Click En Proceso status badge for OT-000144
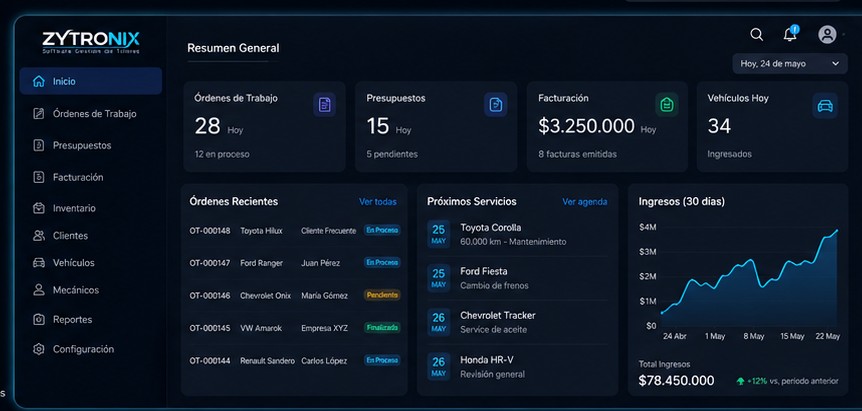The height and width of the screenshot is (411, 862). (x=382, y=360)
